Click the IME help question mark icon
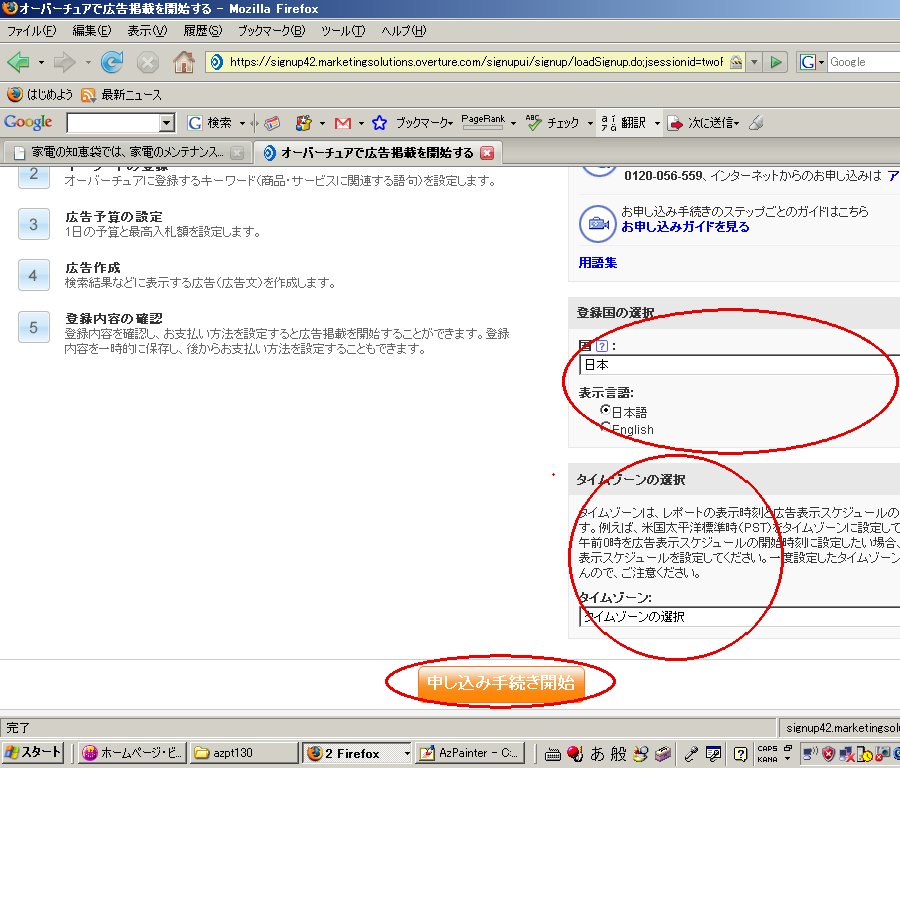900x900 pixels. [x=740, y=754]
